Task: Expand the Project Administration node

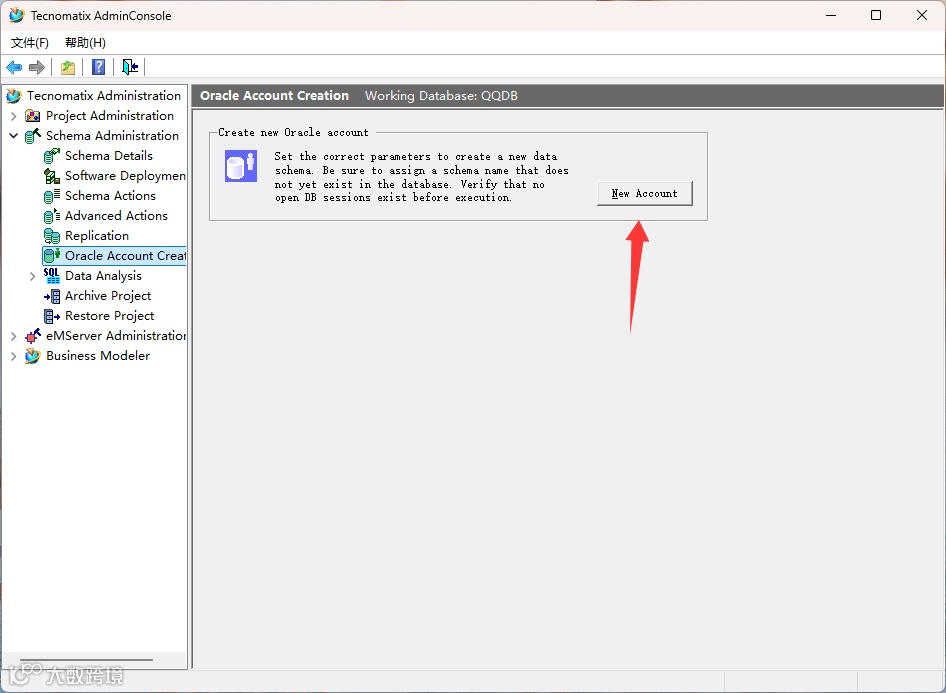Action: pos(13,116)
